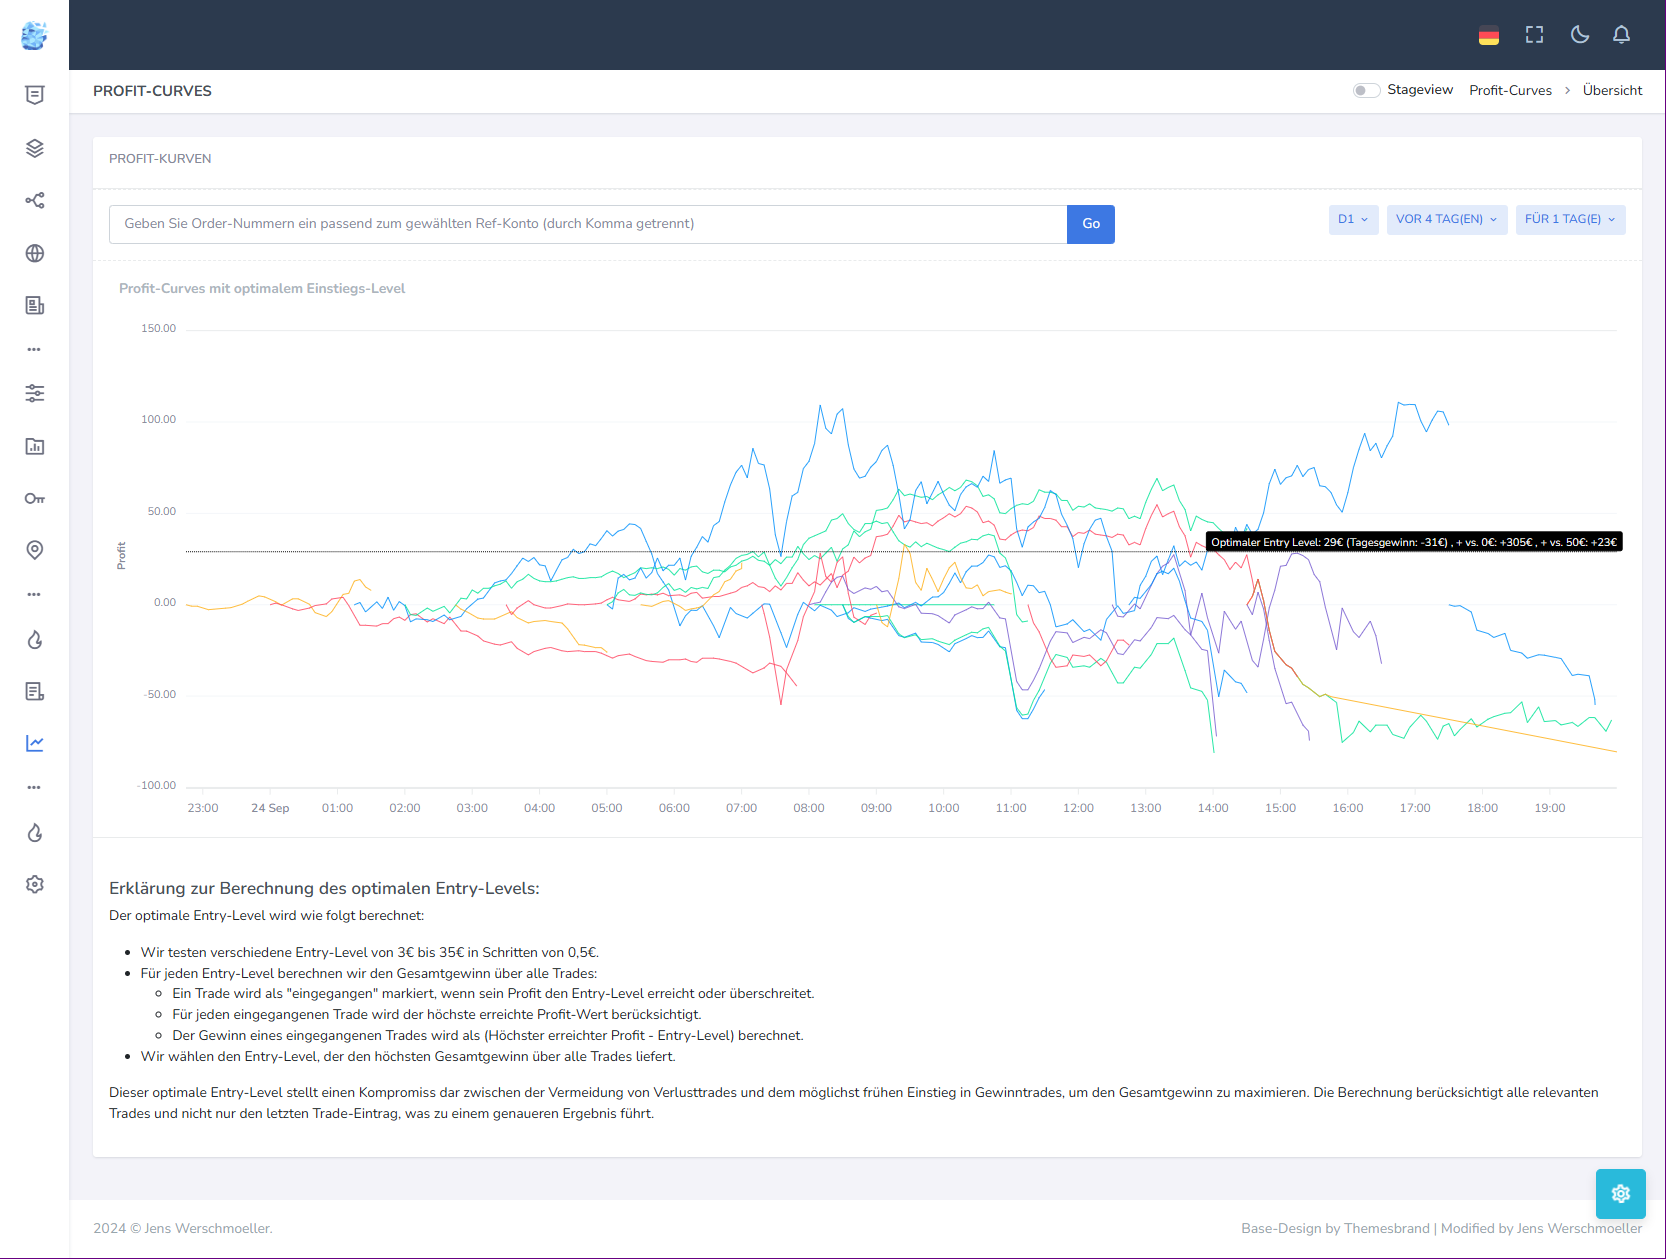This screenshot has height=1259, width=1666.
Task: Open the active line chart sidebar item
Action: tap(35, 743)
